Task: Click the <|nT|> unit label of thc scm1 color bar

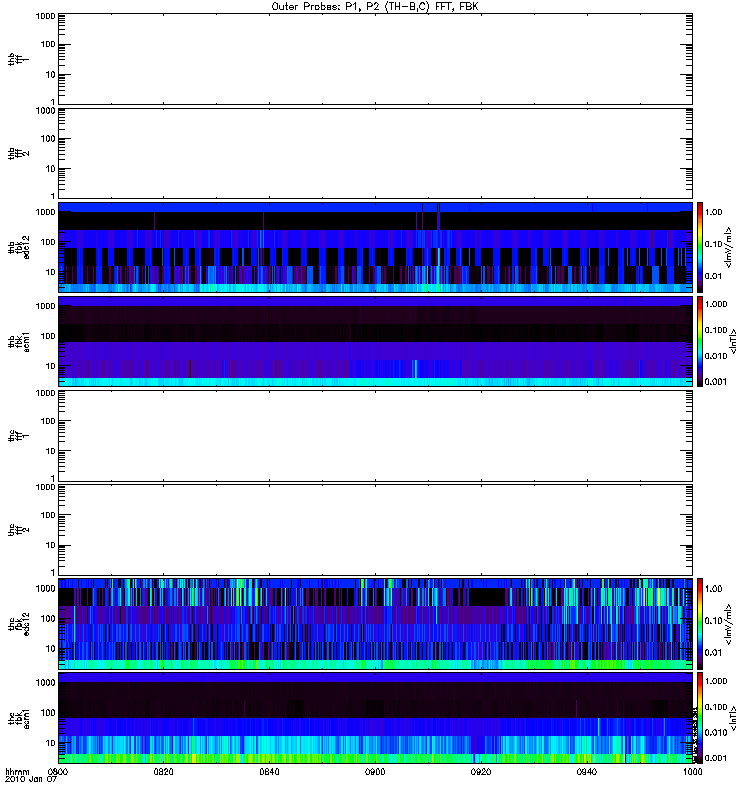Action: tap(734, 718)
